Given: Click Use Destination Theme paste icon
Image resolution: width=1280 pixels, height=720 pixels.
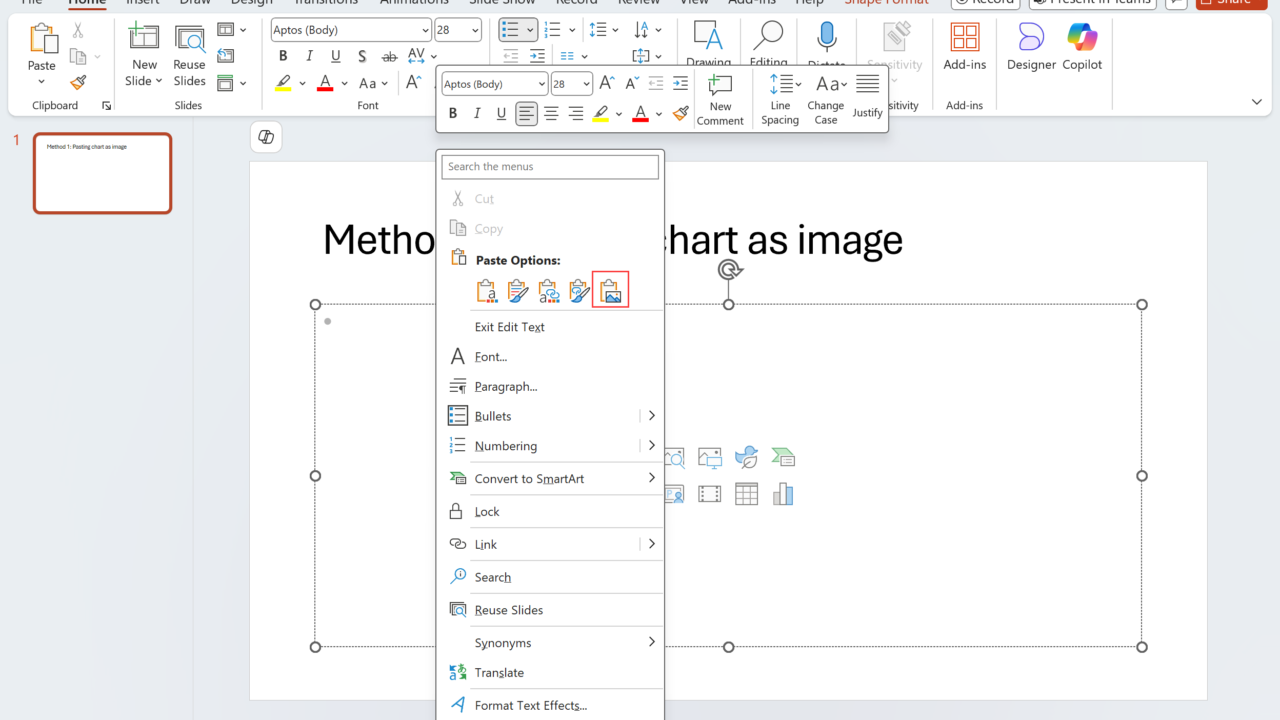Looking at the screenshot, I should coord(486,290).
